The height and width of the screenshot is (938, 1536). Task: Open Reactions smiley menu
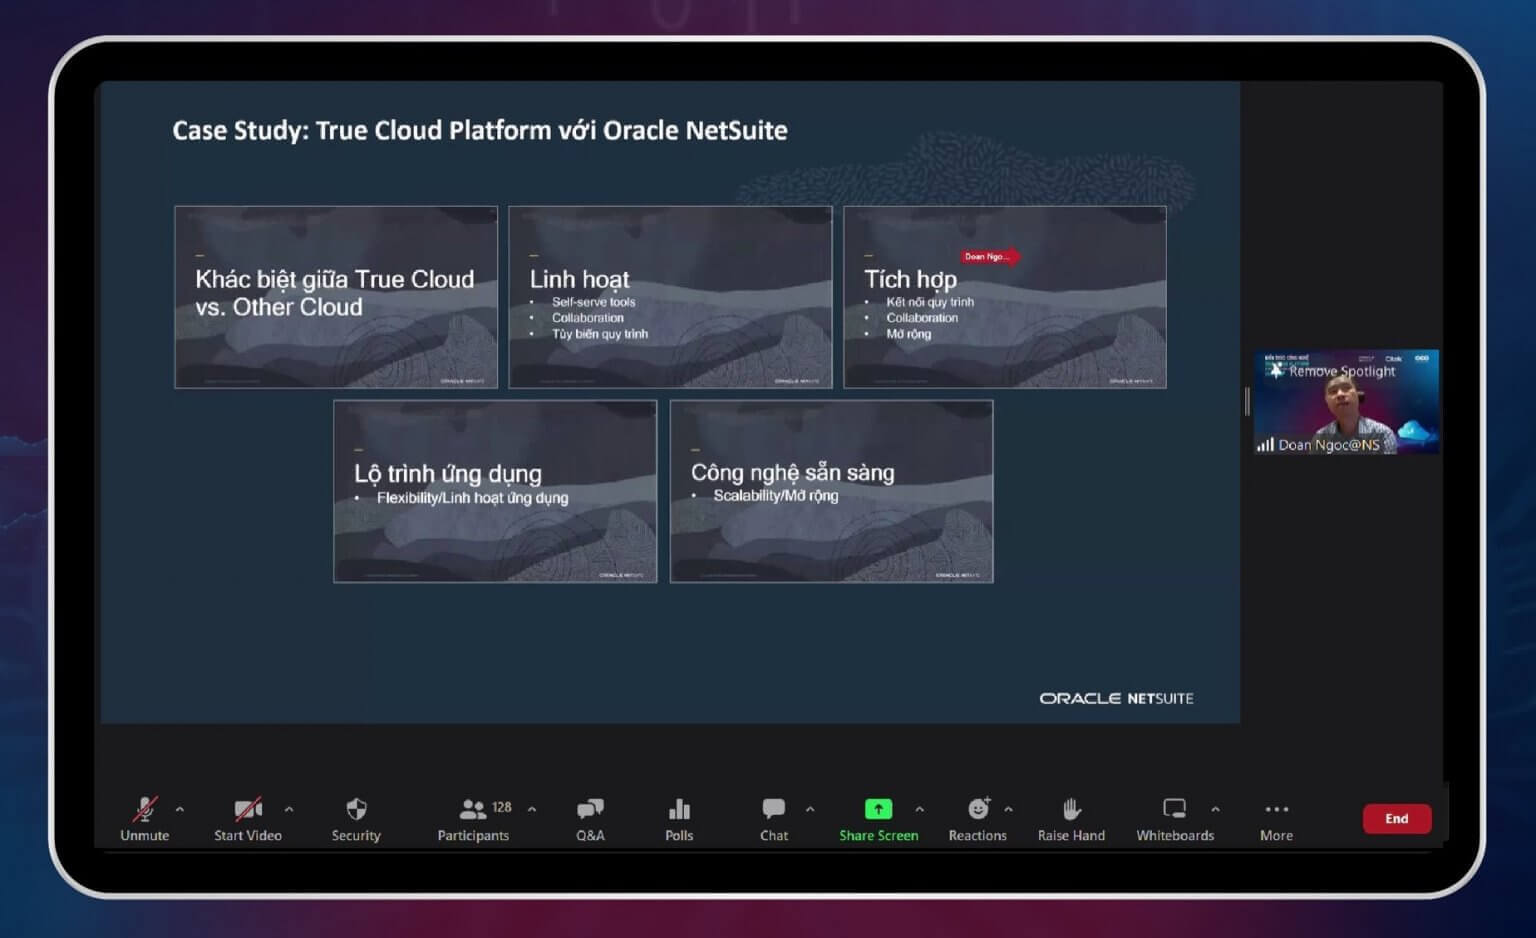click(977, 819)
